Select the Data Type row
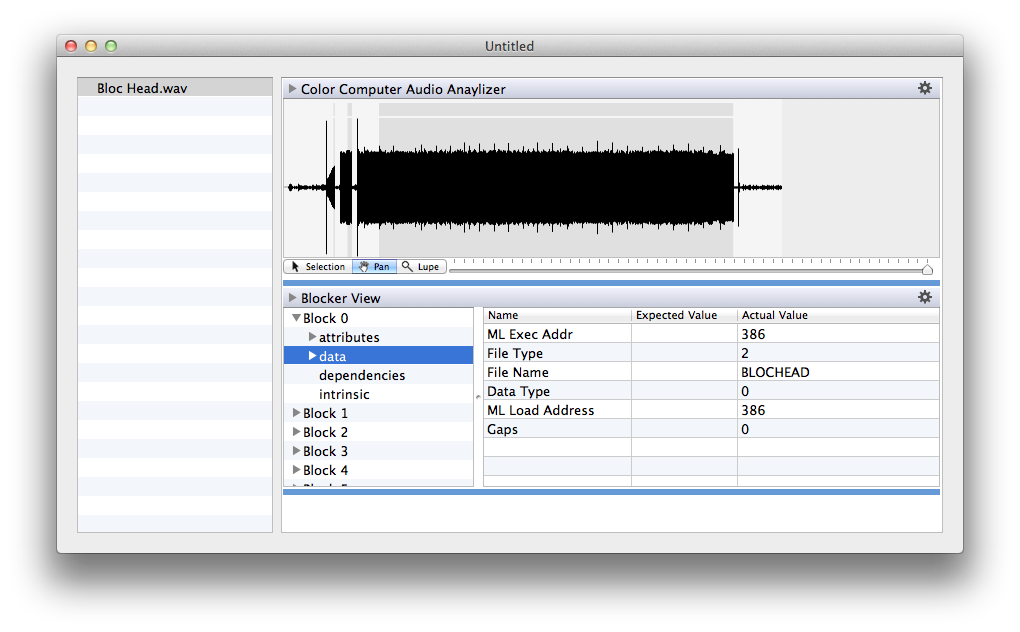The image size is (1020, 632). pyautogui.click(x=712, y=391)
